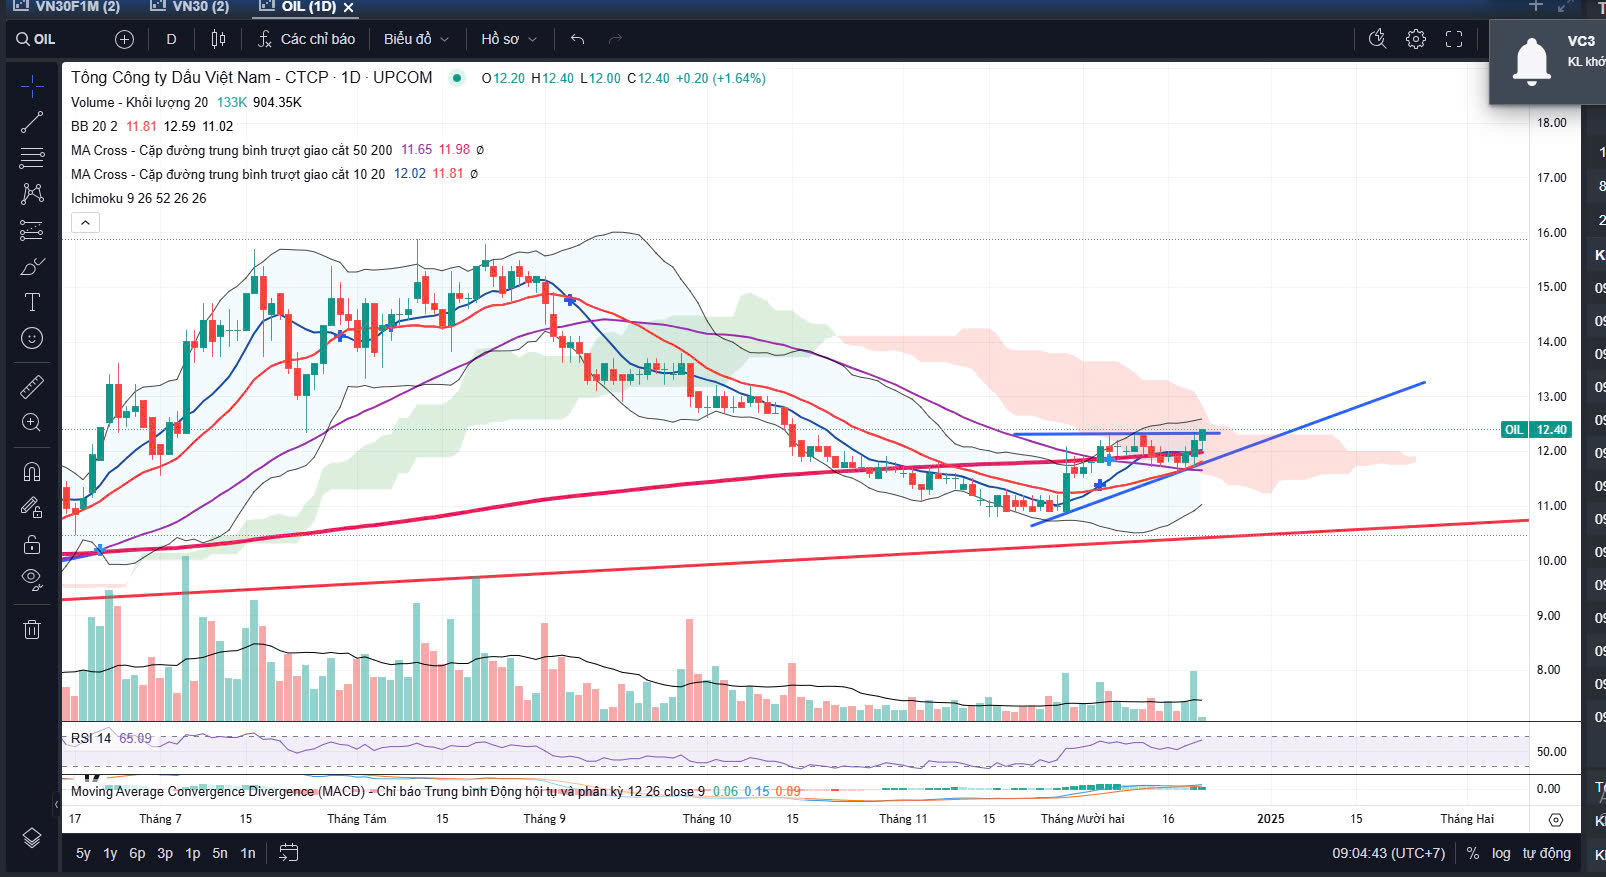Select the brush drawing tool
The width and height of the screenshot is (1606, 877).
click(x=32, y=266)
